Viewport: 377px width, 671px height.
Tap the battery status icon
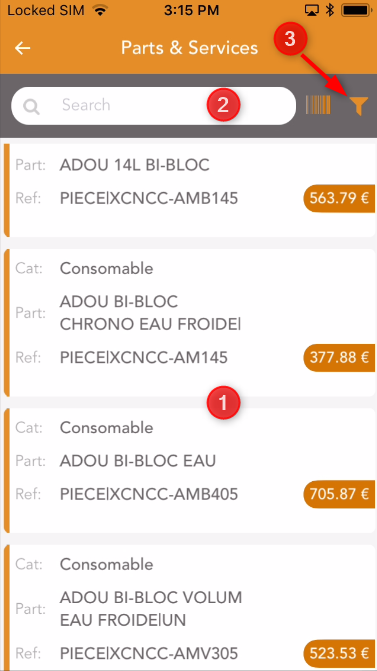[x=355, y=10]
